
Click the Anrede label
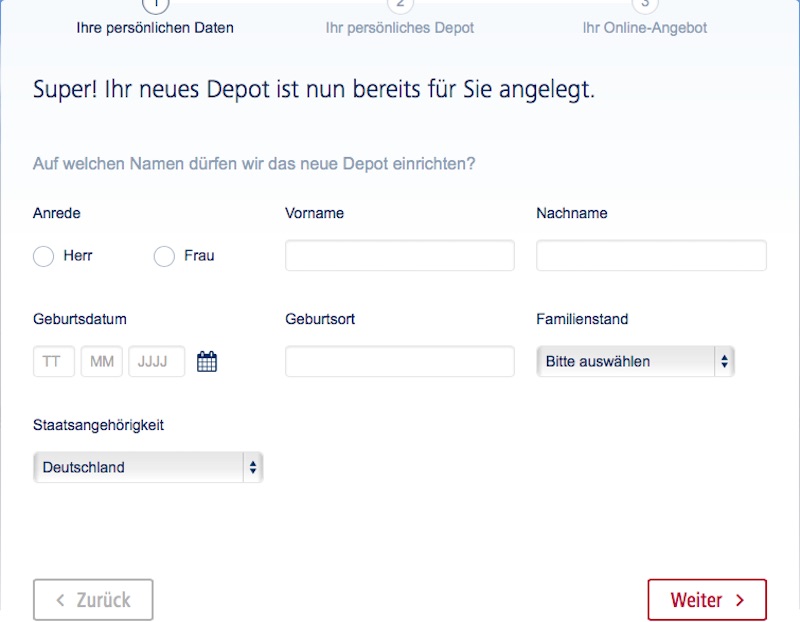(57, 213)
